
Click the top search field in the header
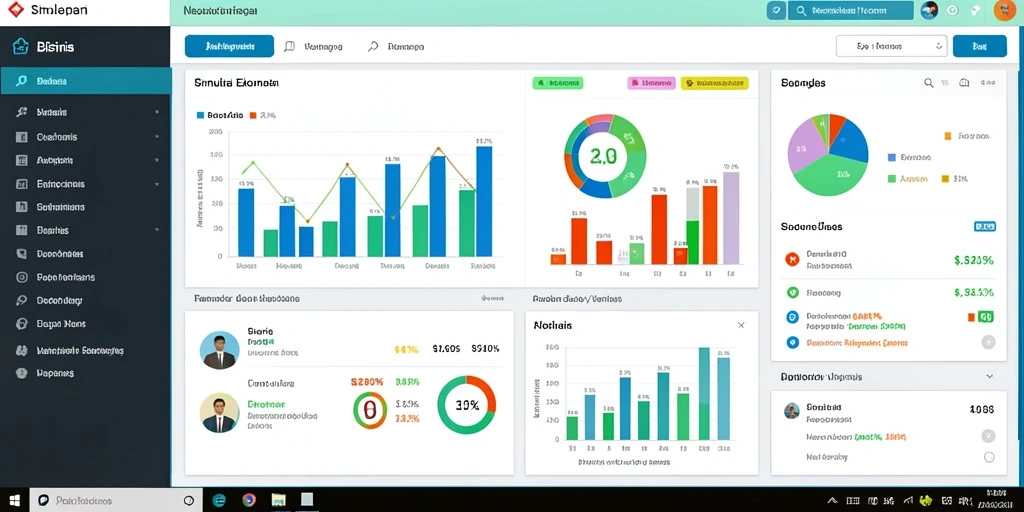[x=850, y=10]
